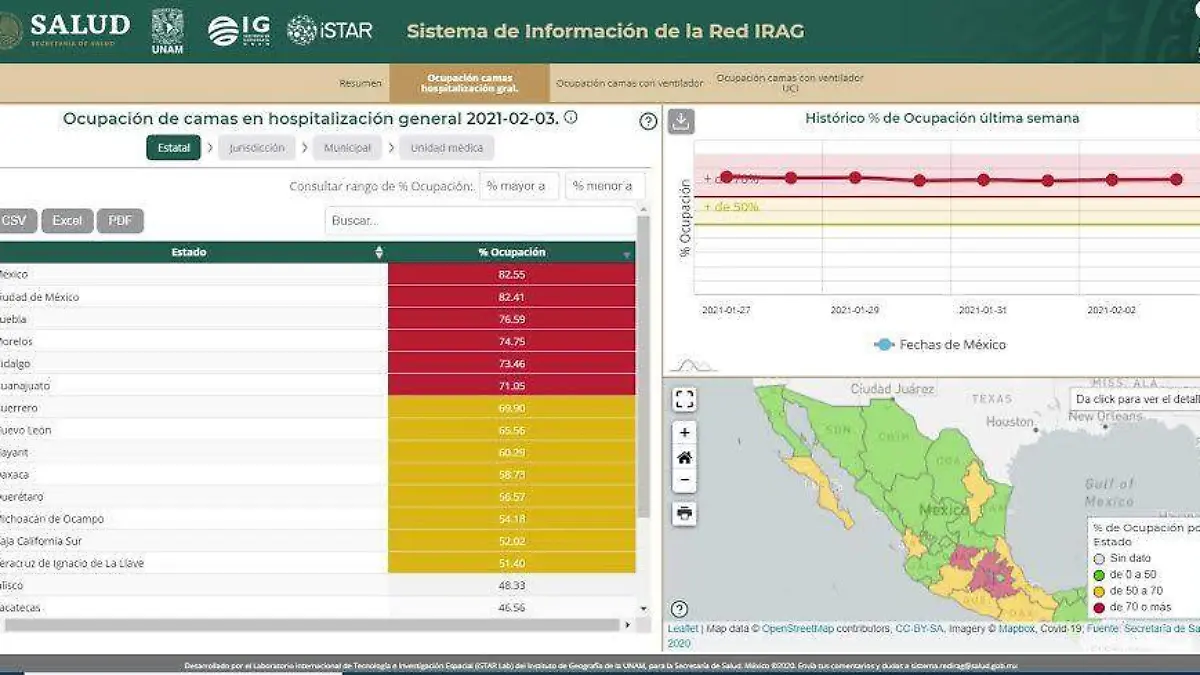Open the Ocupación camas con ventilador UCI tab
The width and height of the screenshot is (1200, 675).
(x=789, y=83)
